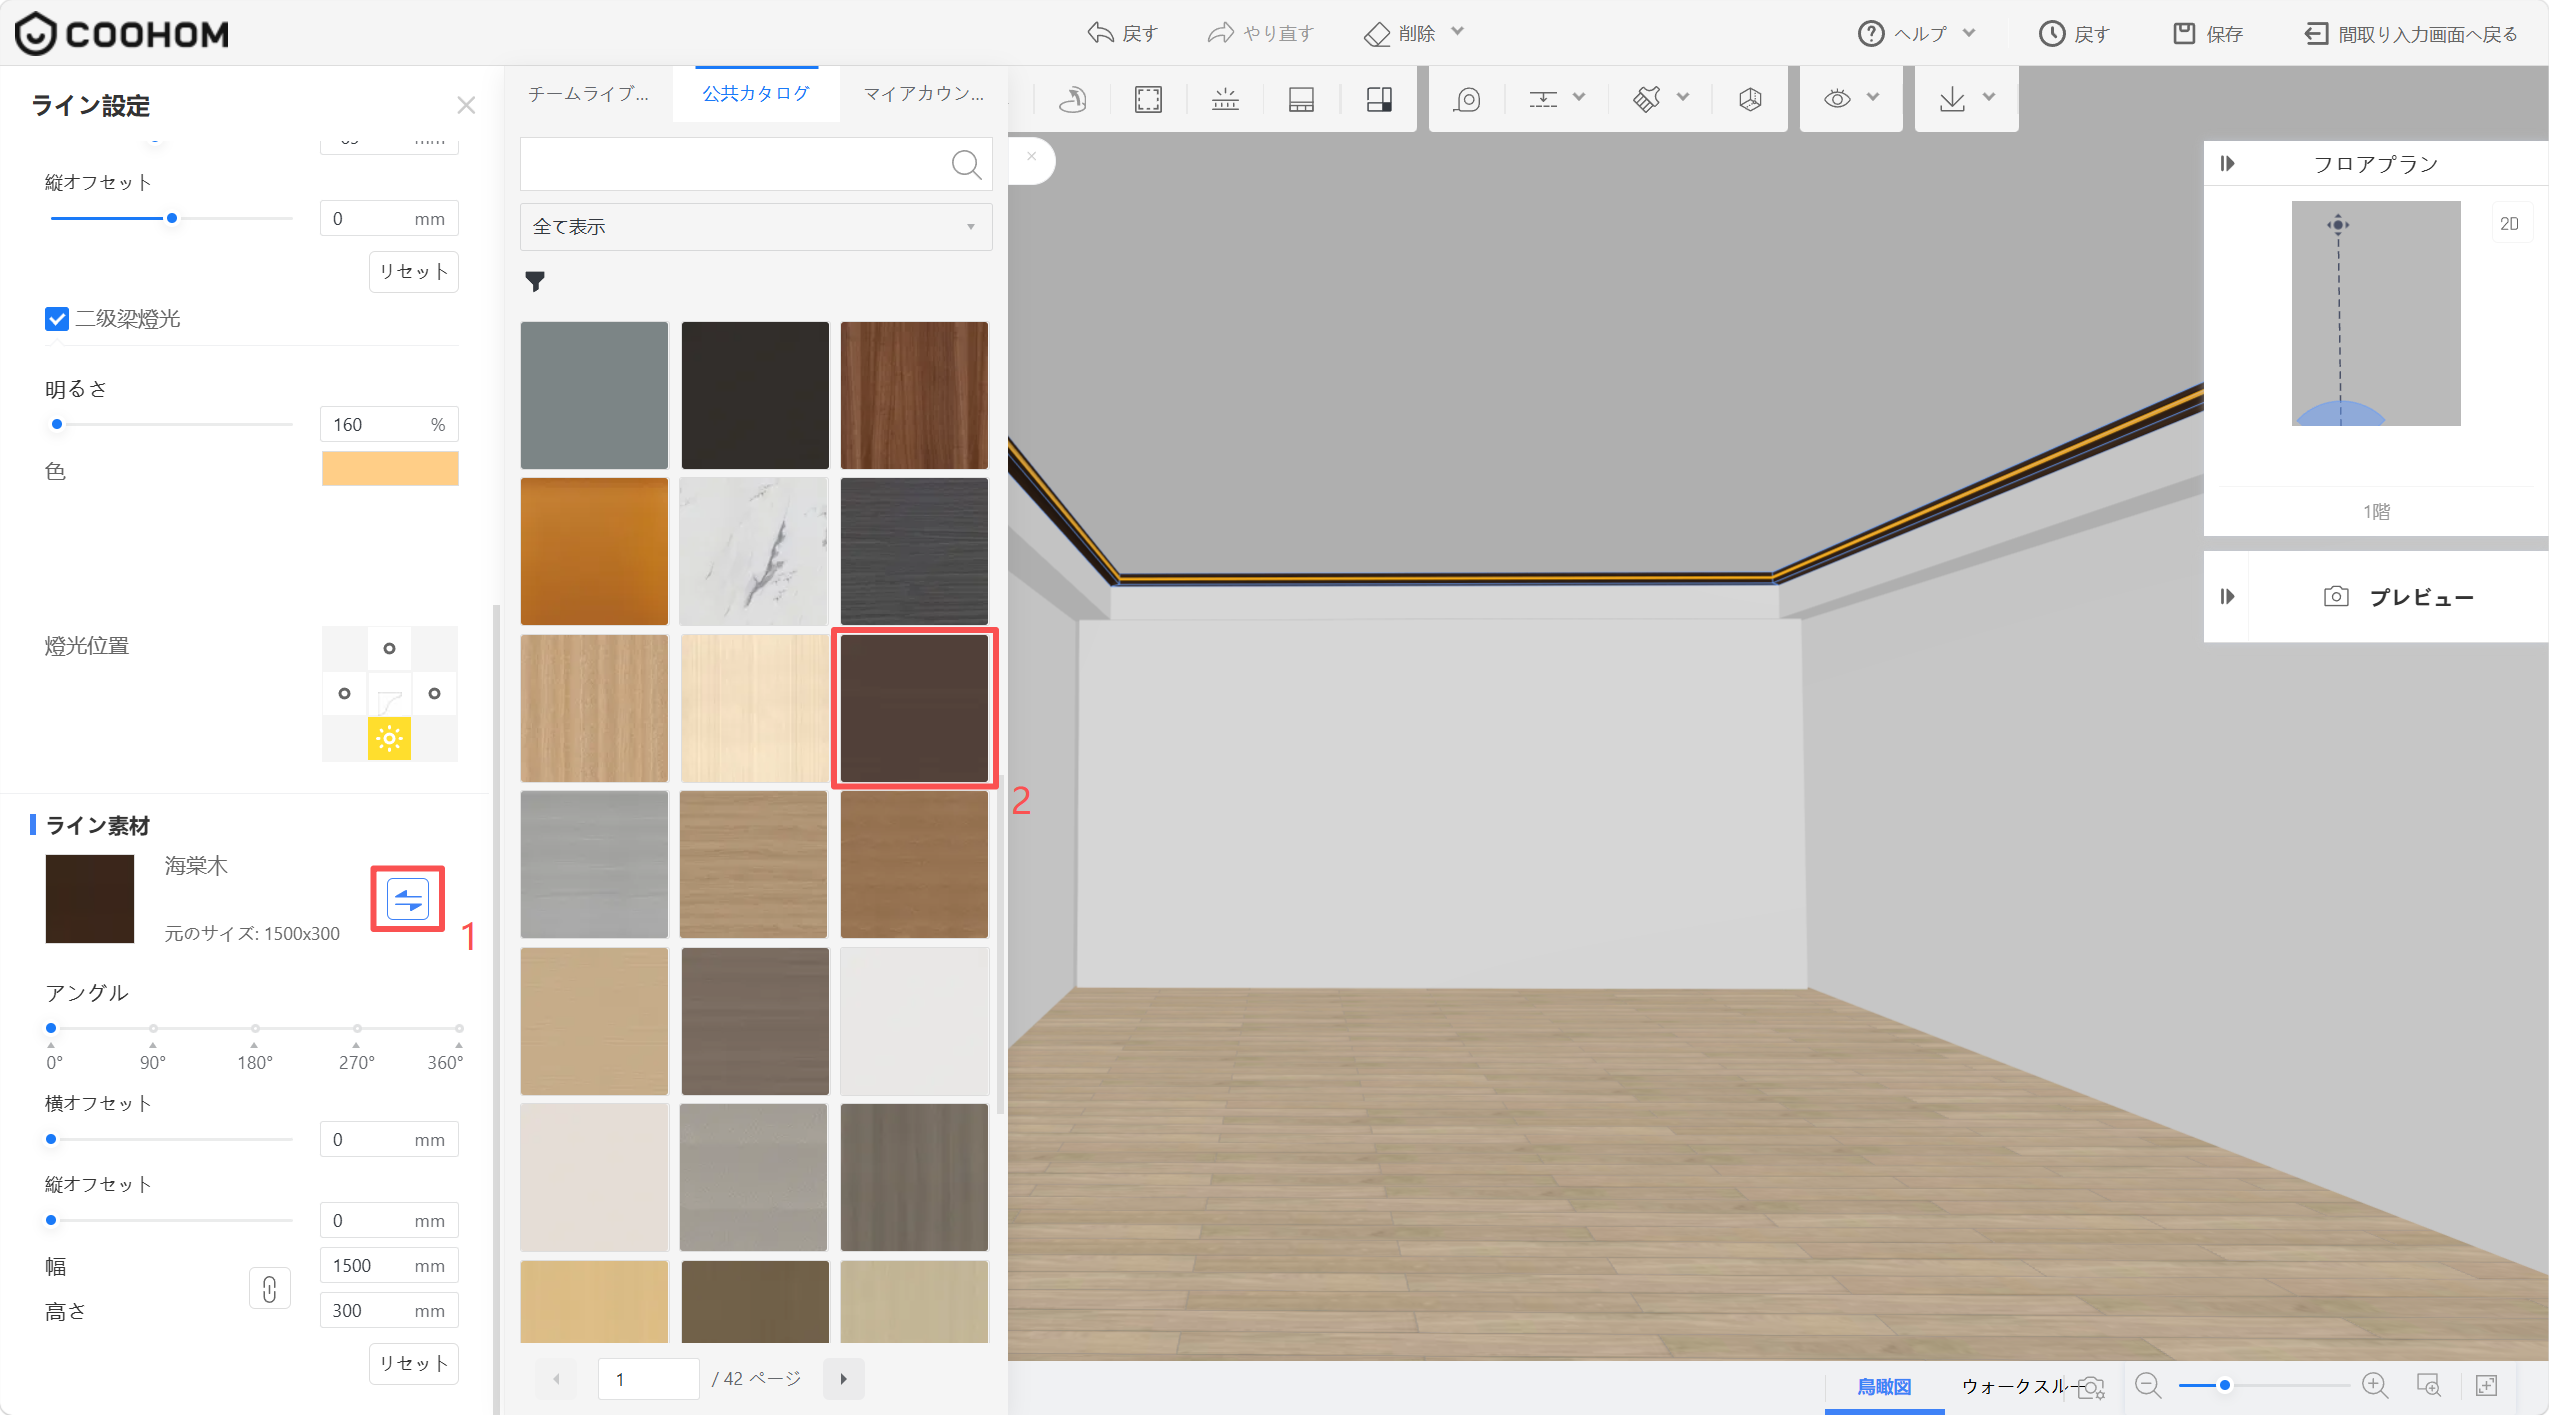Go to the next catalog page arrow
This screenshot has width=2549, height=1415.
click(x=843, y=1379)
